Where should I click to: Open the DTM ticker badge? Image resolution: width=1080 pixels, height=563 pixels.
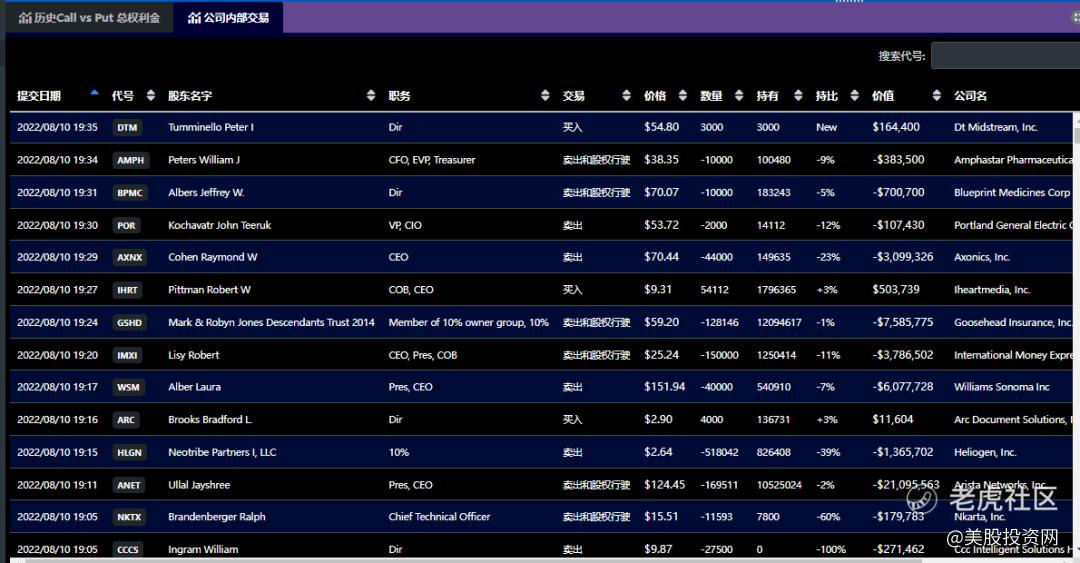pyautogui.click(x=127, y=127)
